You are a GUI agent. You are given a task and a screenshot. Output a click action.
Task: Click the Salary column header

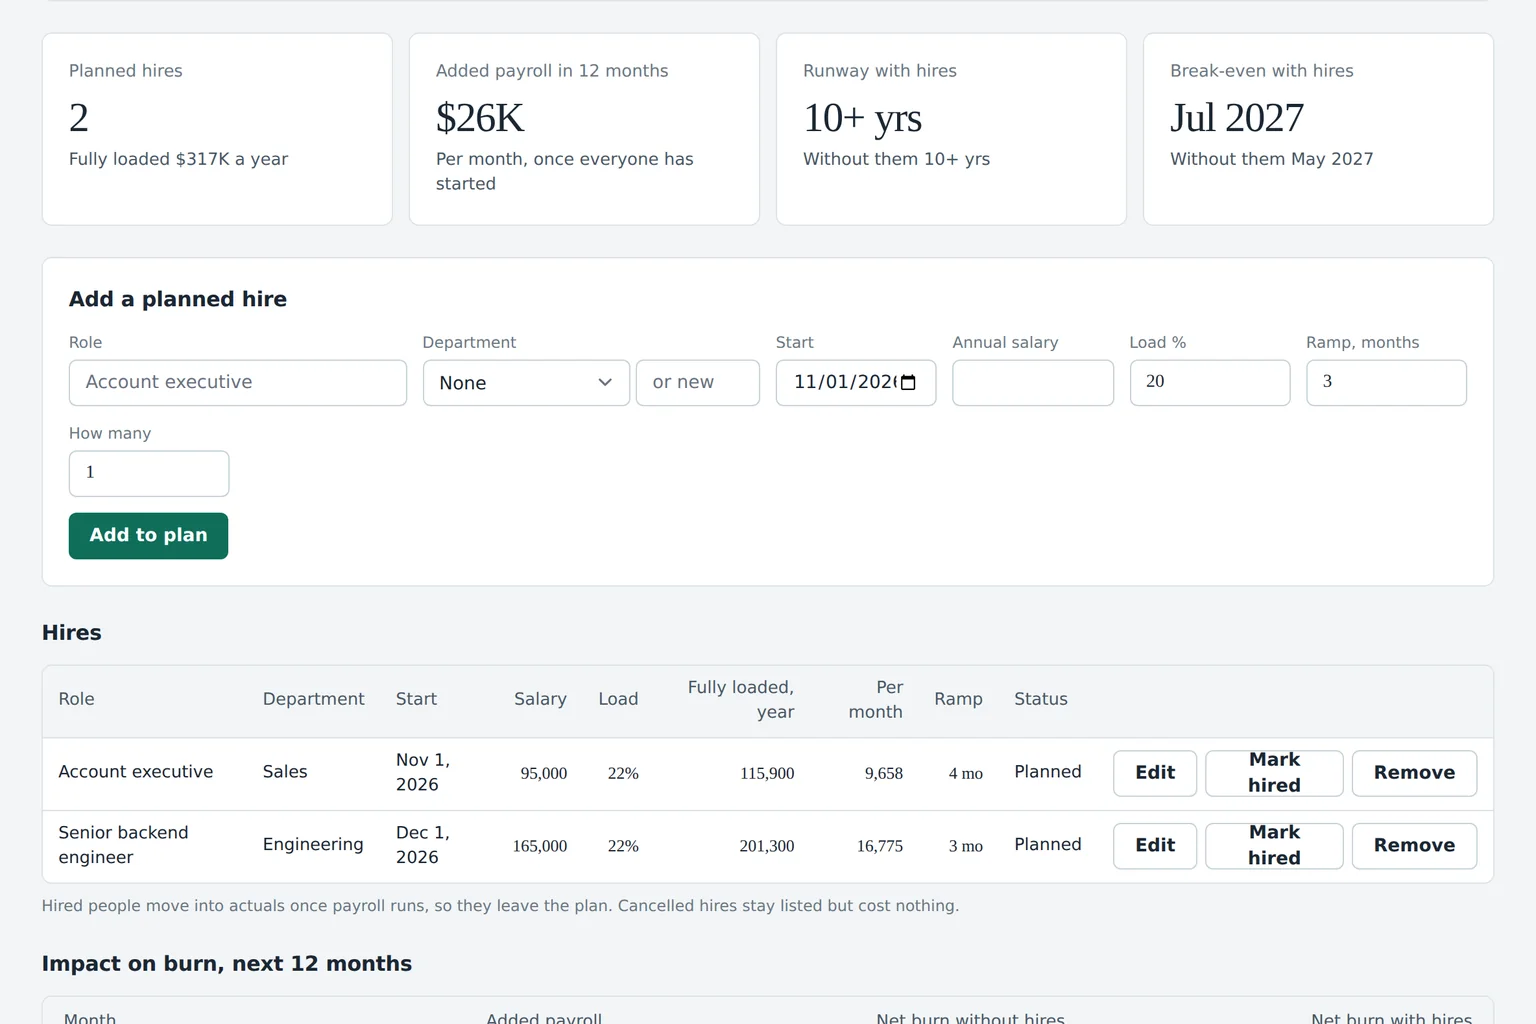click(x=540, y=699)
